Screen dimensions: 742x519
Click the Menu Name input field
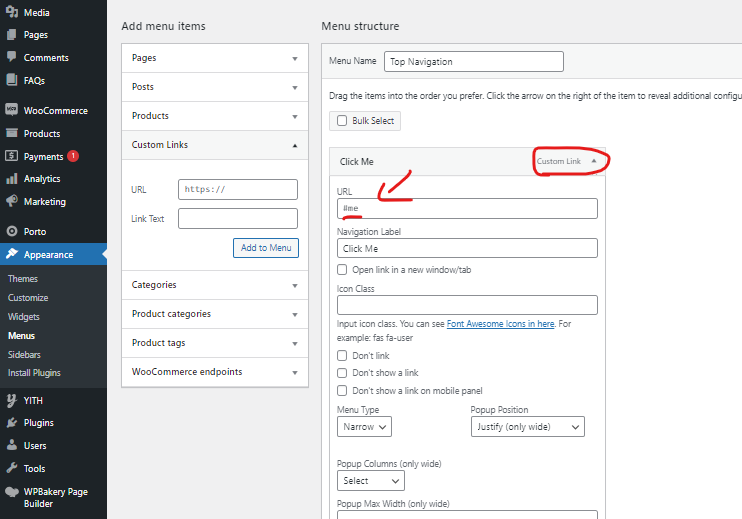click(474, 62)
